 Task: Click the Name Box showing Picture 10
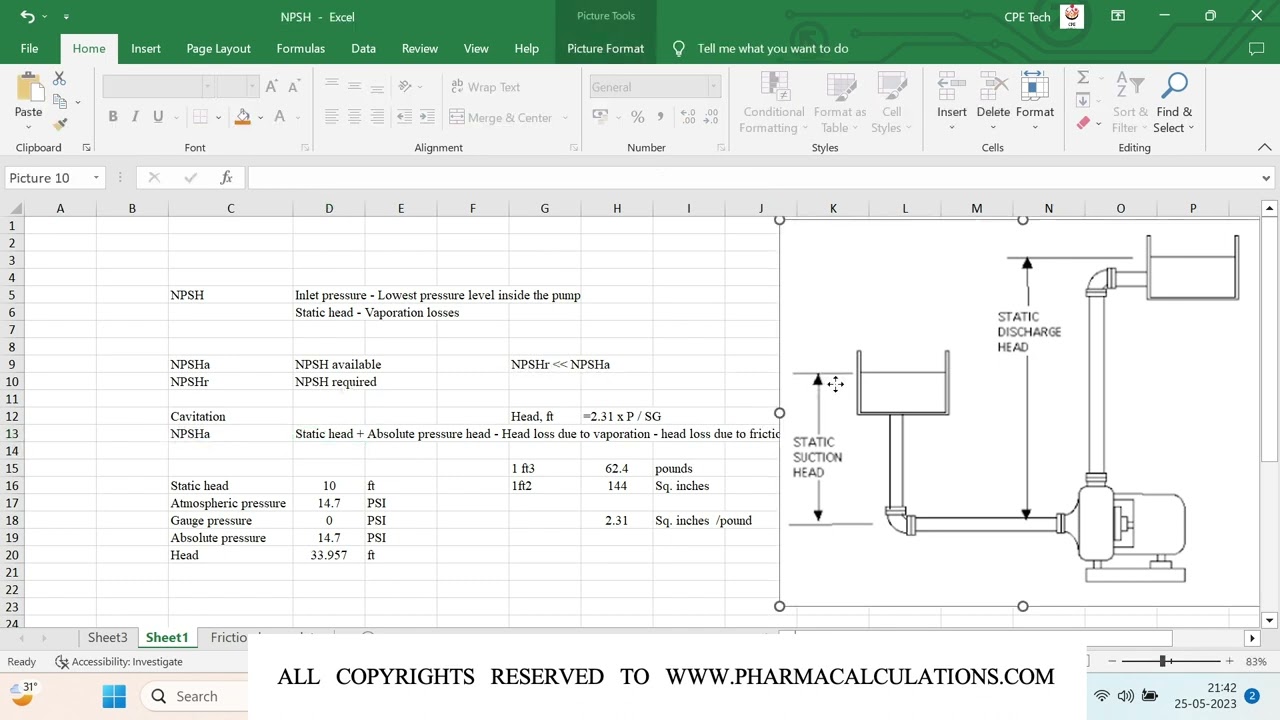(47, 178)
